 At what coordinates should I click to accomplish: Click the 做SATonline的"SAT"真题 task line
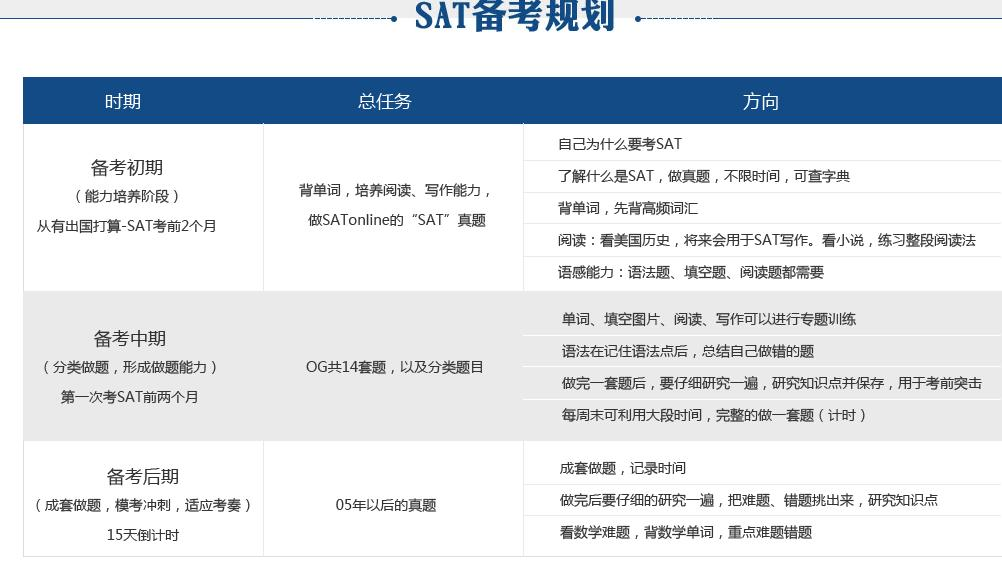pyautogui.click(x=396, y=220)
